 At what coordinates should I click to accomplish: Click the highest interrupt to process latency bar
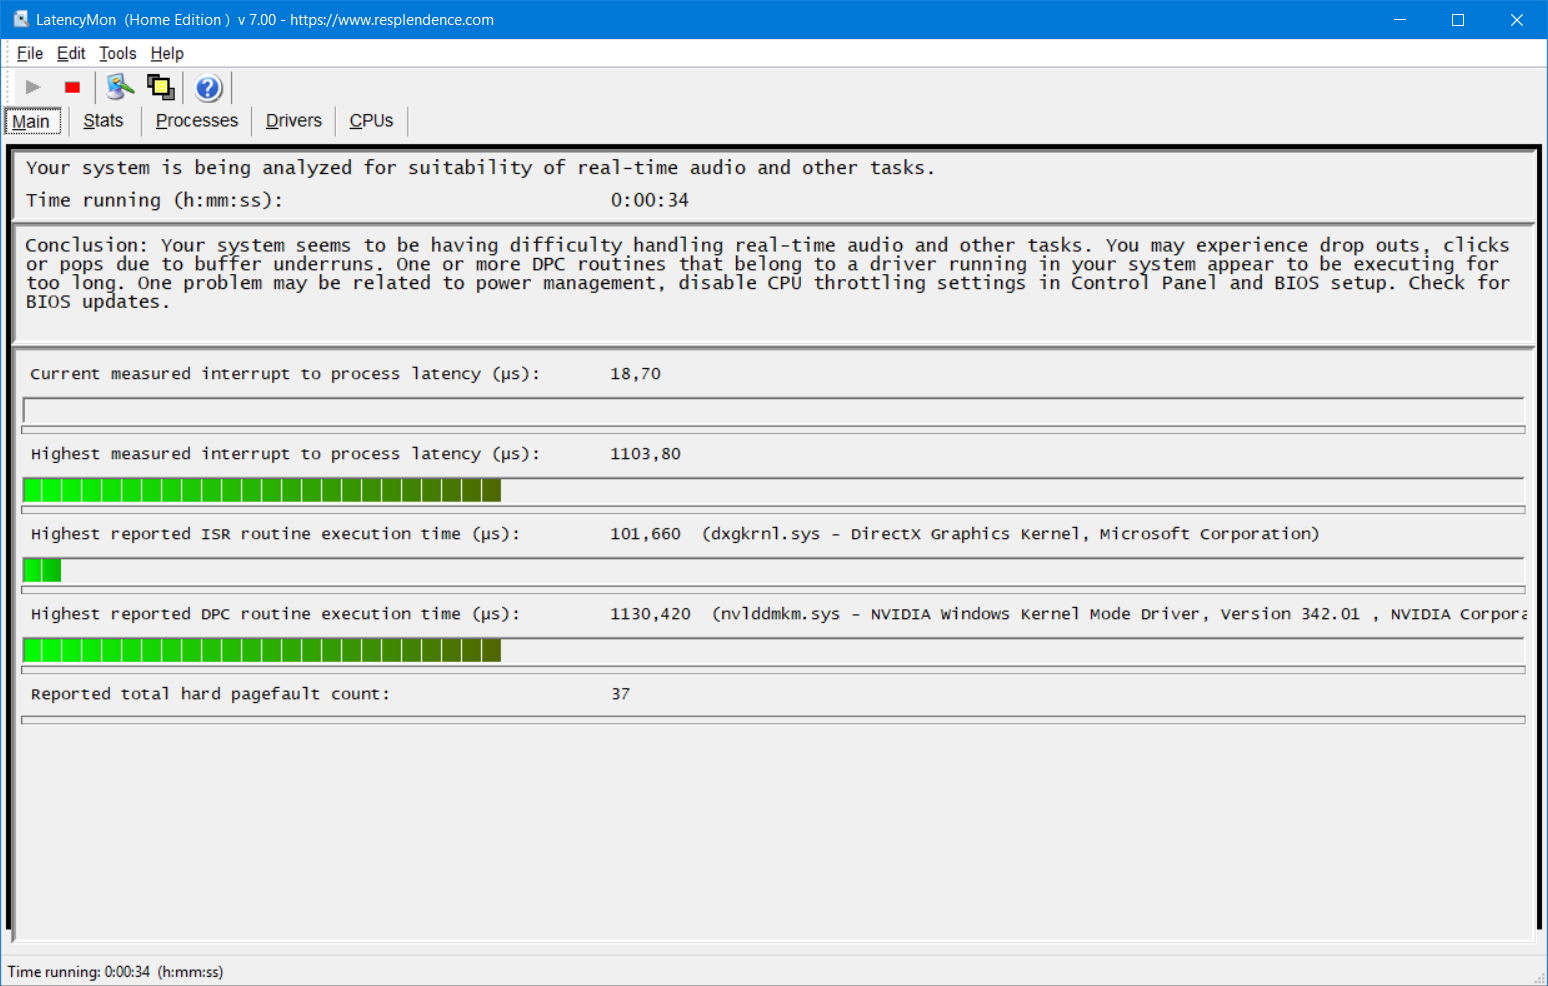[x=262, y=490]
